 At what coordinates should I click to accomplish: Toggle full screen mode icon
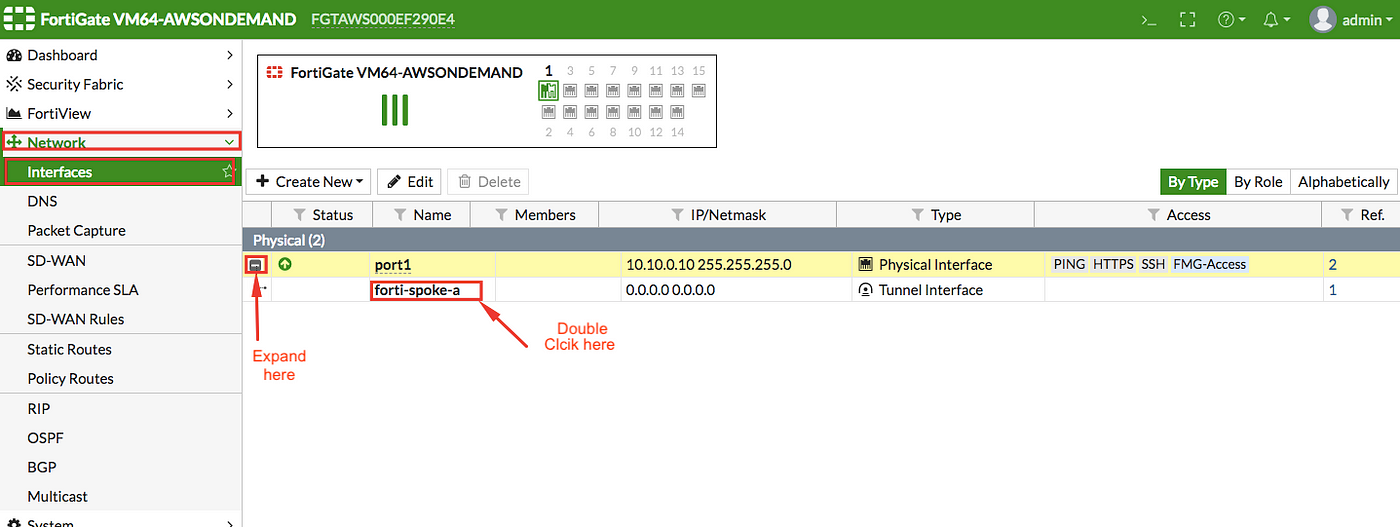pos(1187,19)
